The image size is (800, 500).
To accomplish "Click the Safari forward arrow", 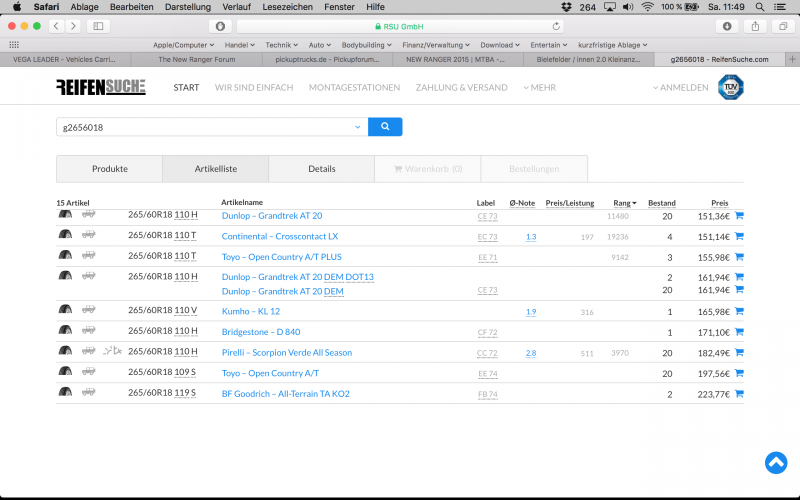I will pyautogui.click(x=73, y=26).
